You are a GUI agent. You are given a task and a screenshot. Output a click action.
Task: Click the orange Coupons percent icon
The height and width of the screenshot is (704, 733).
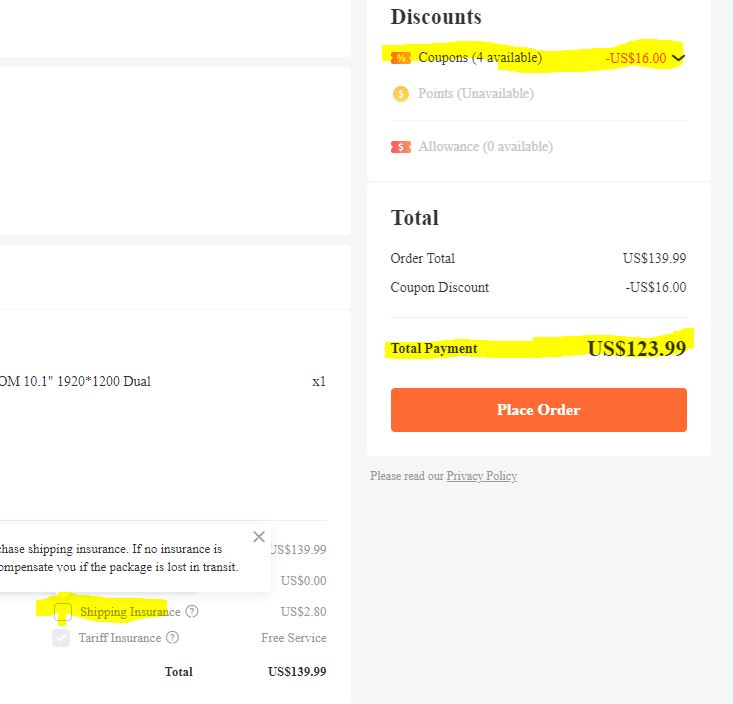point(401,58)
